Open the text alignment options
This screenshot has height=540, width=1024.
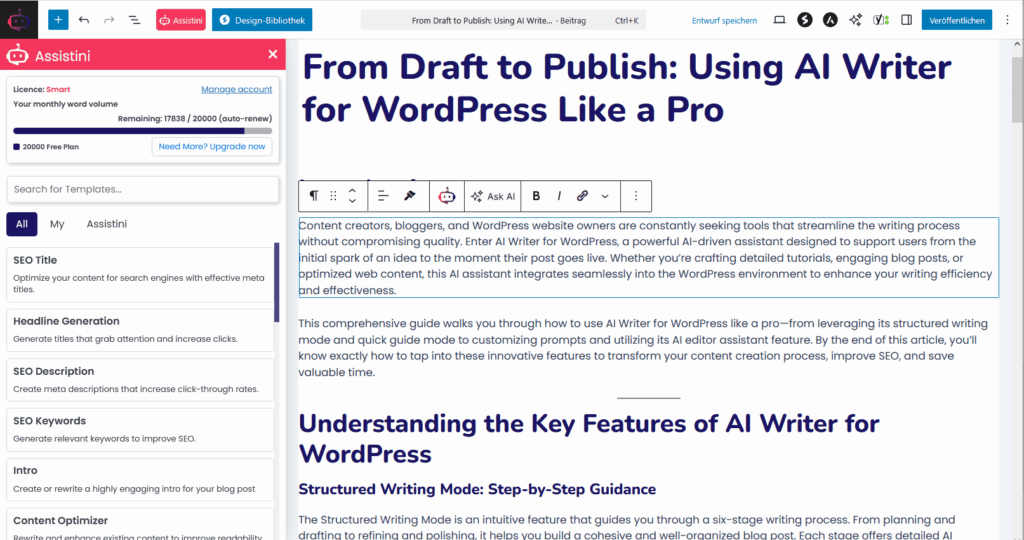tap(383, 196)
